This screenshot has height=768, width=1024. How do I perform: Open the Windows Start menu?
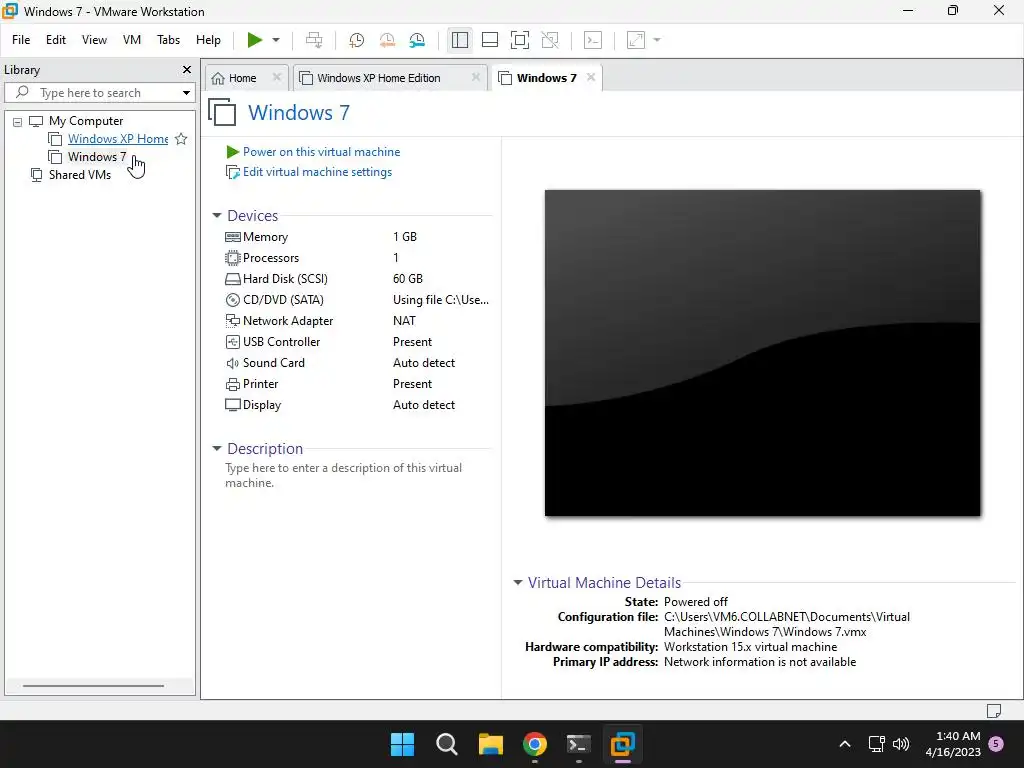402,744
